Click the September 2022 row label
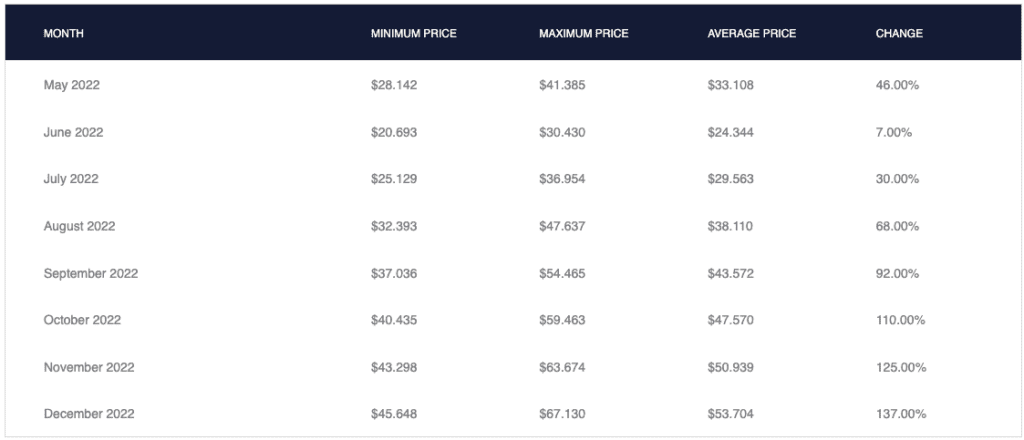The height and width of the screenshot is (440, 1024). pyautogui.click(x=91, y=273)
